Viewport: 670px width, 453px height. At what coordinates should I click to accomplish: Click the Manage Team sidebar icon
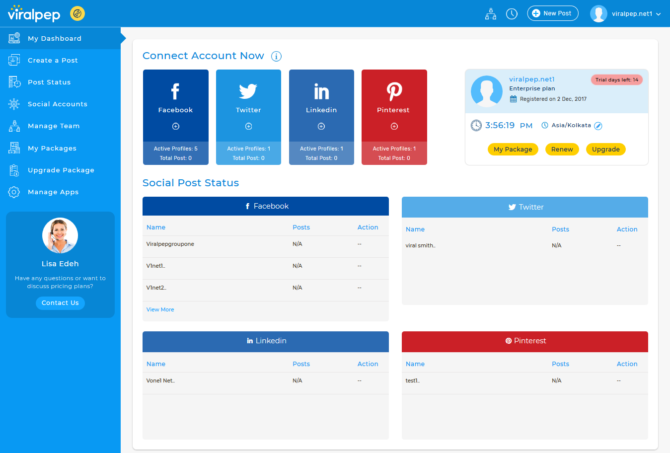pos(14,126)
